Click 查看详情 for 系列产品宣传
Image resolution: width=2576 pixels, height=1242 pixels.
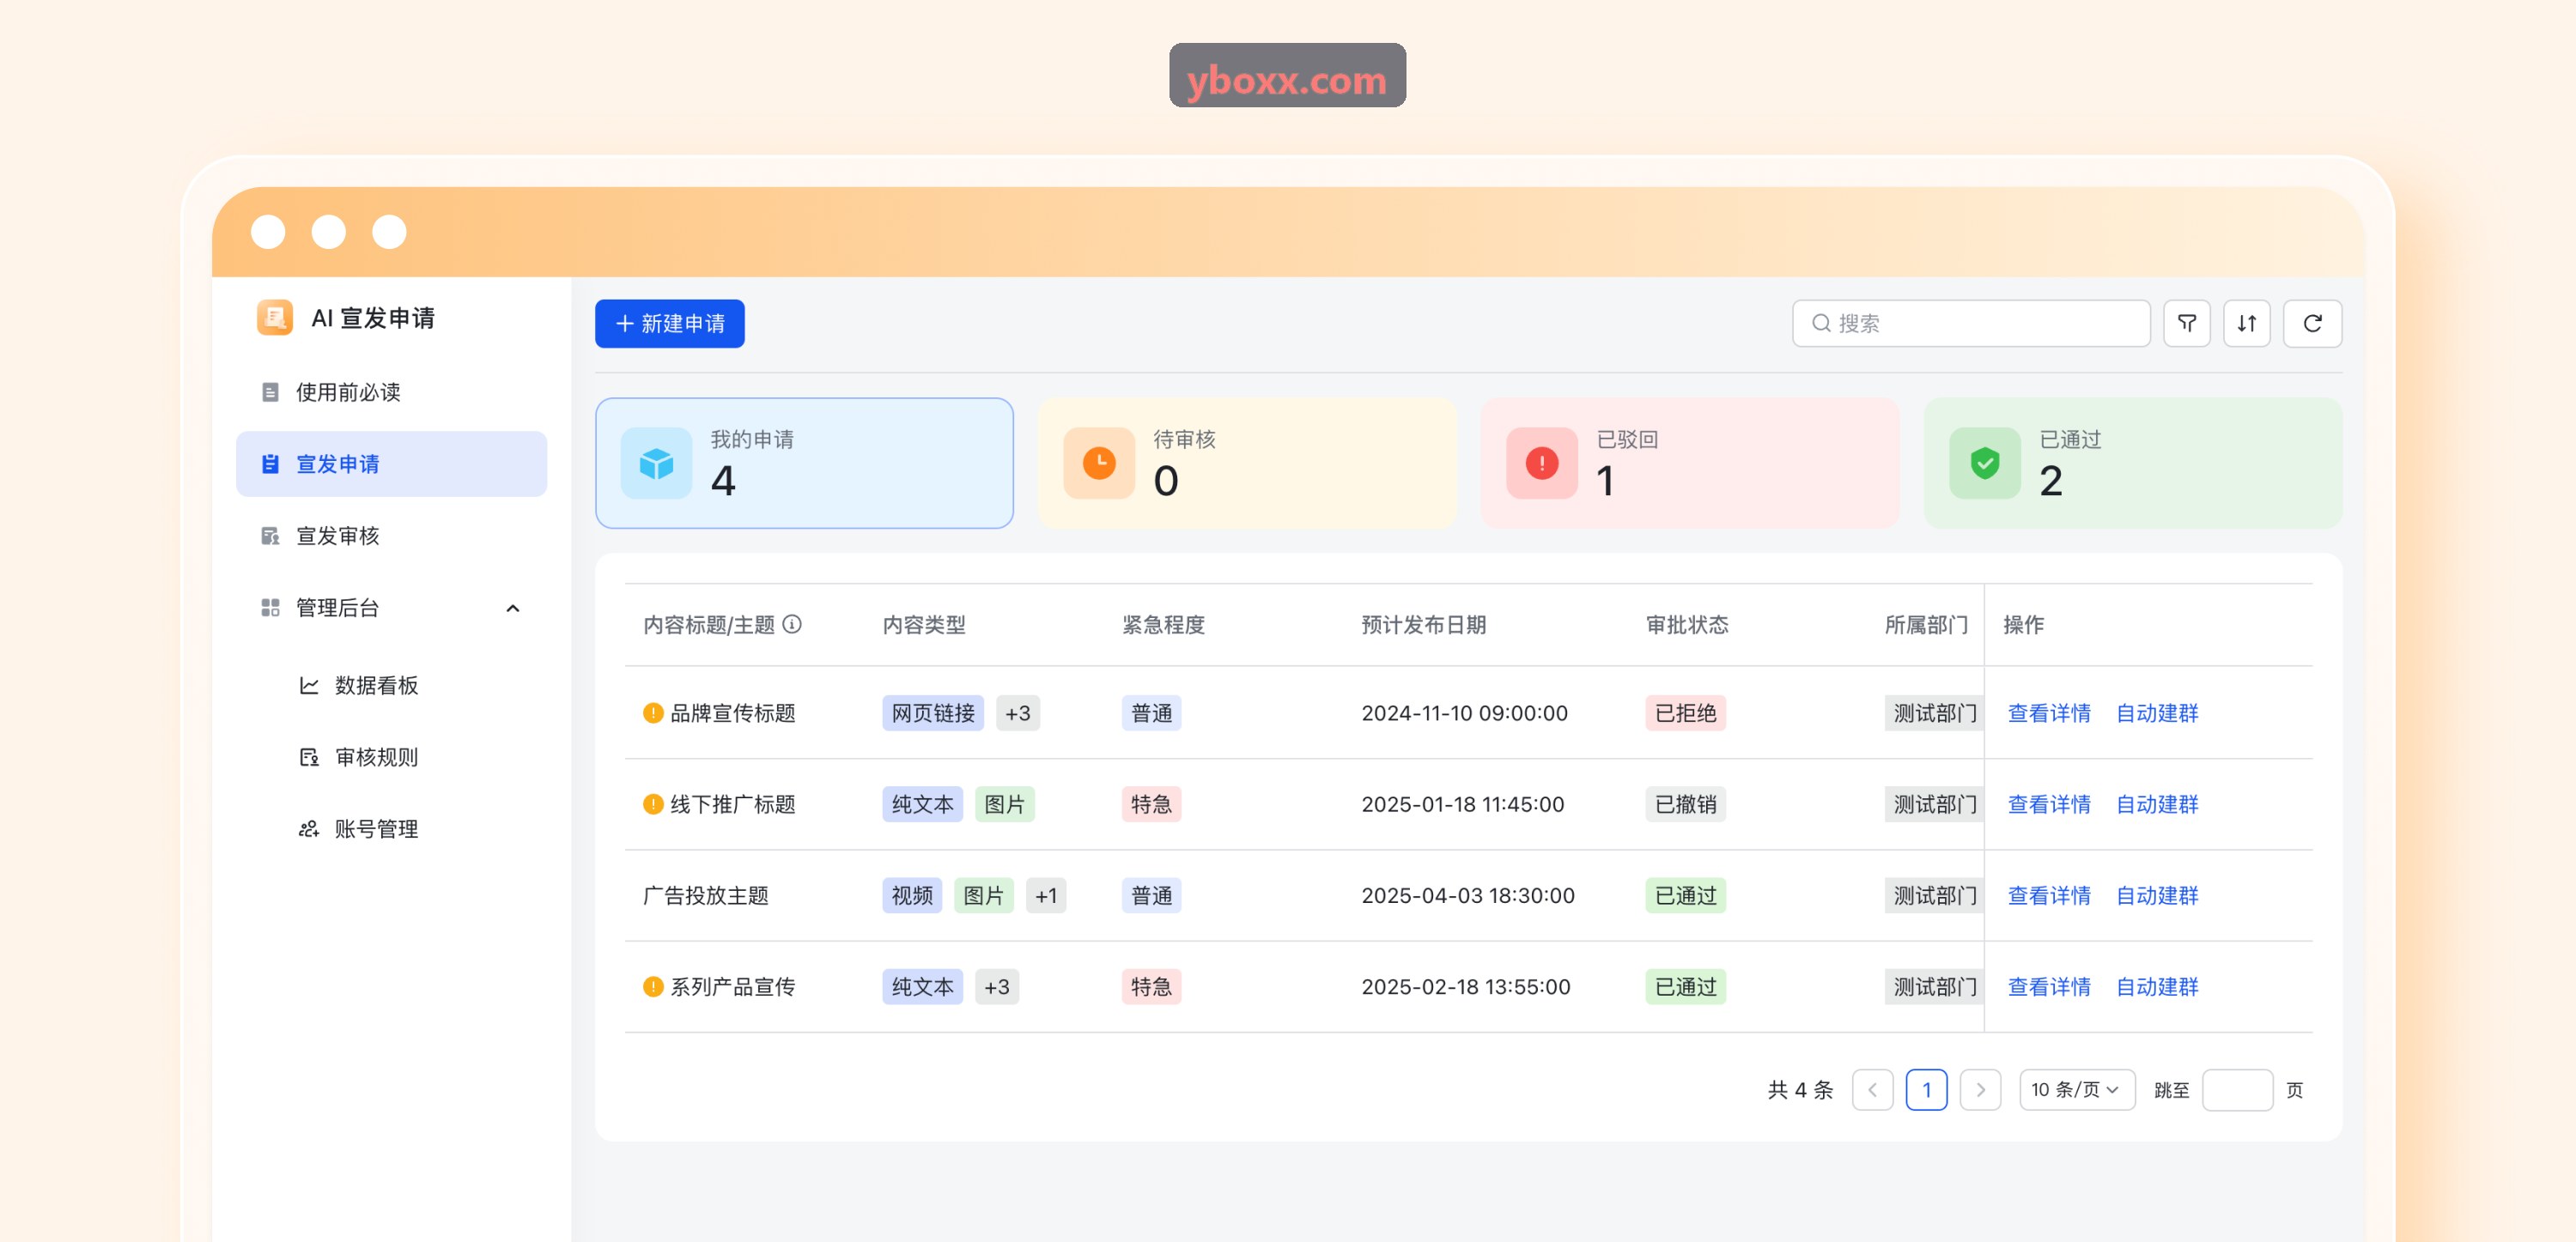[x=2049, y=986]
